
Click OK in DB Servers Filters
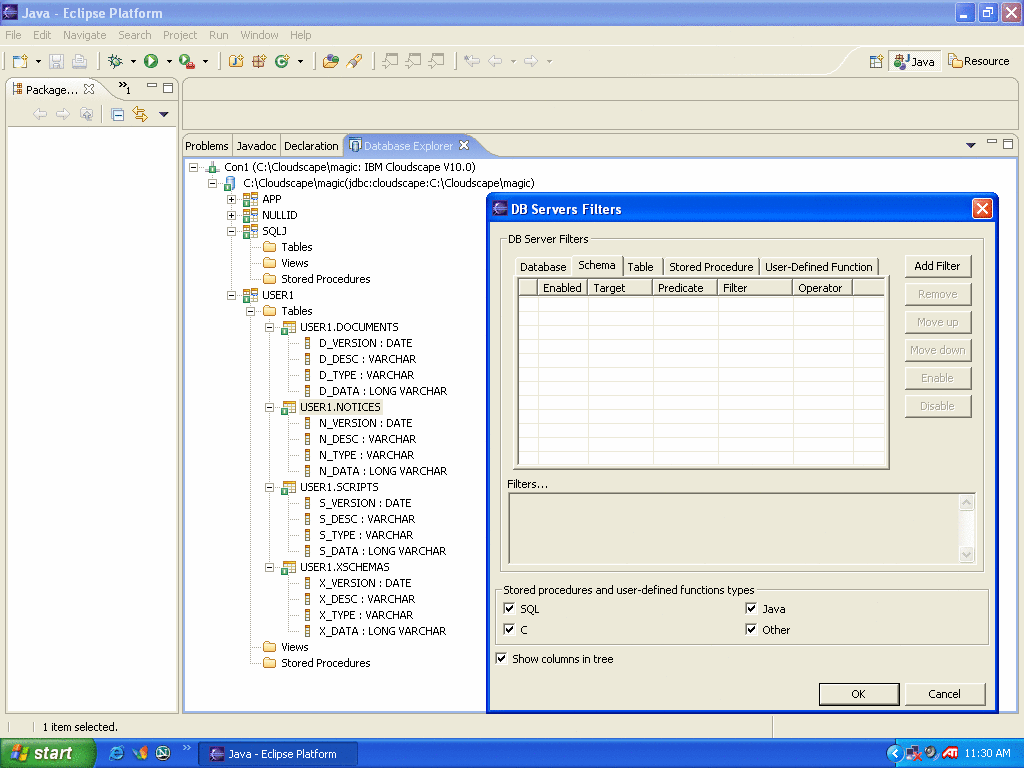pyautogui.click(x=858, y=693)
